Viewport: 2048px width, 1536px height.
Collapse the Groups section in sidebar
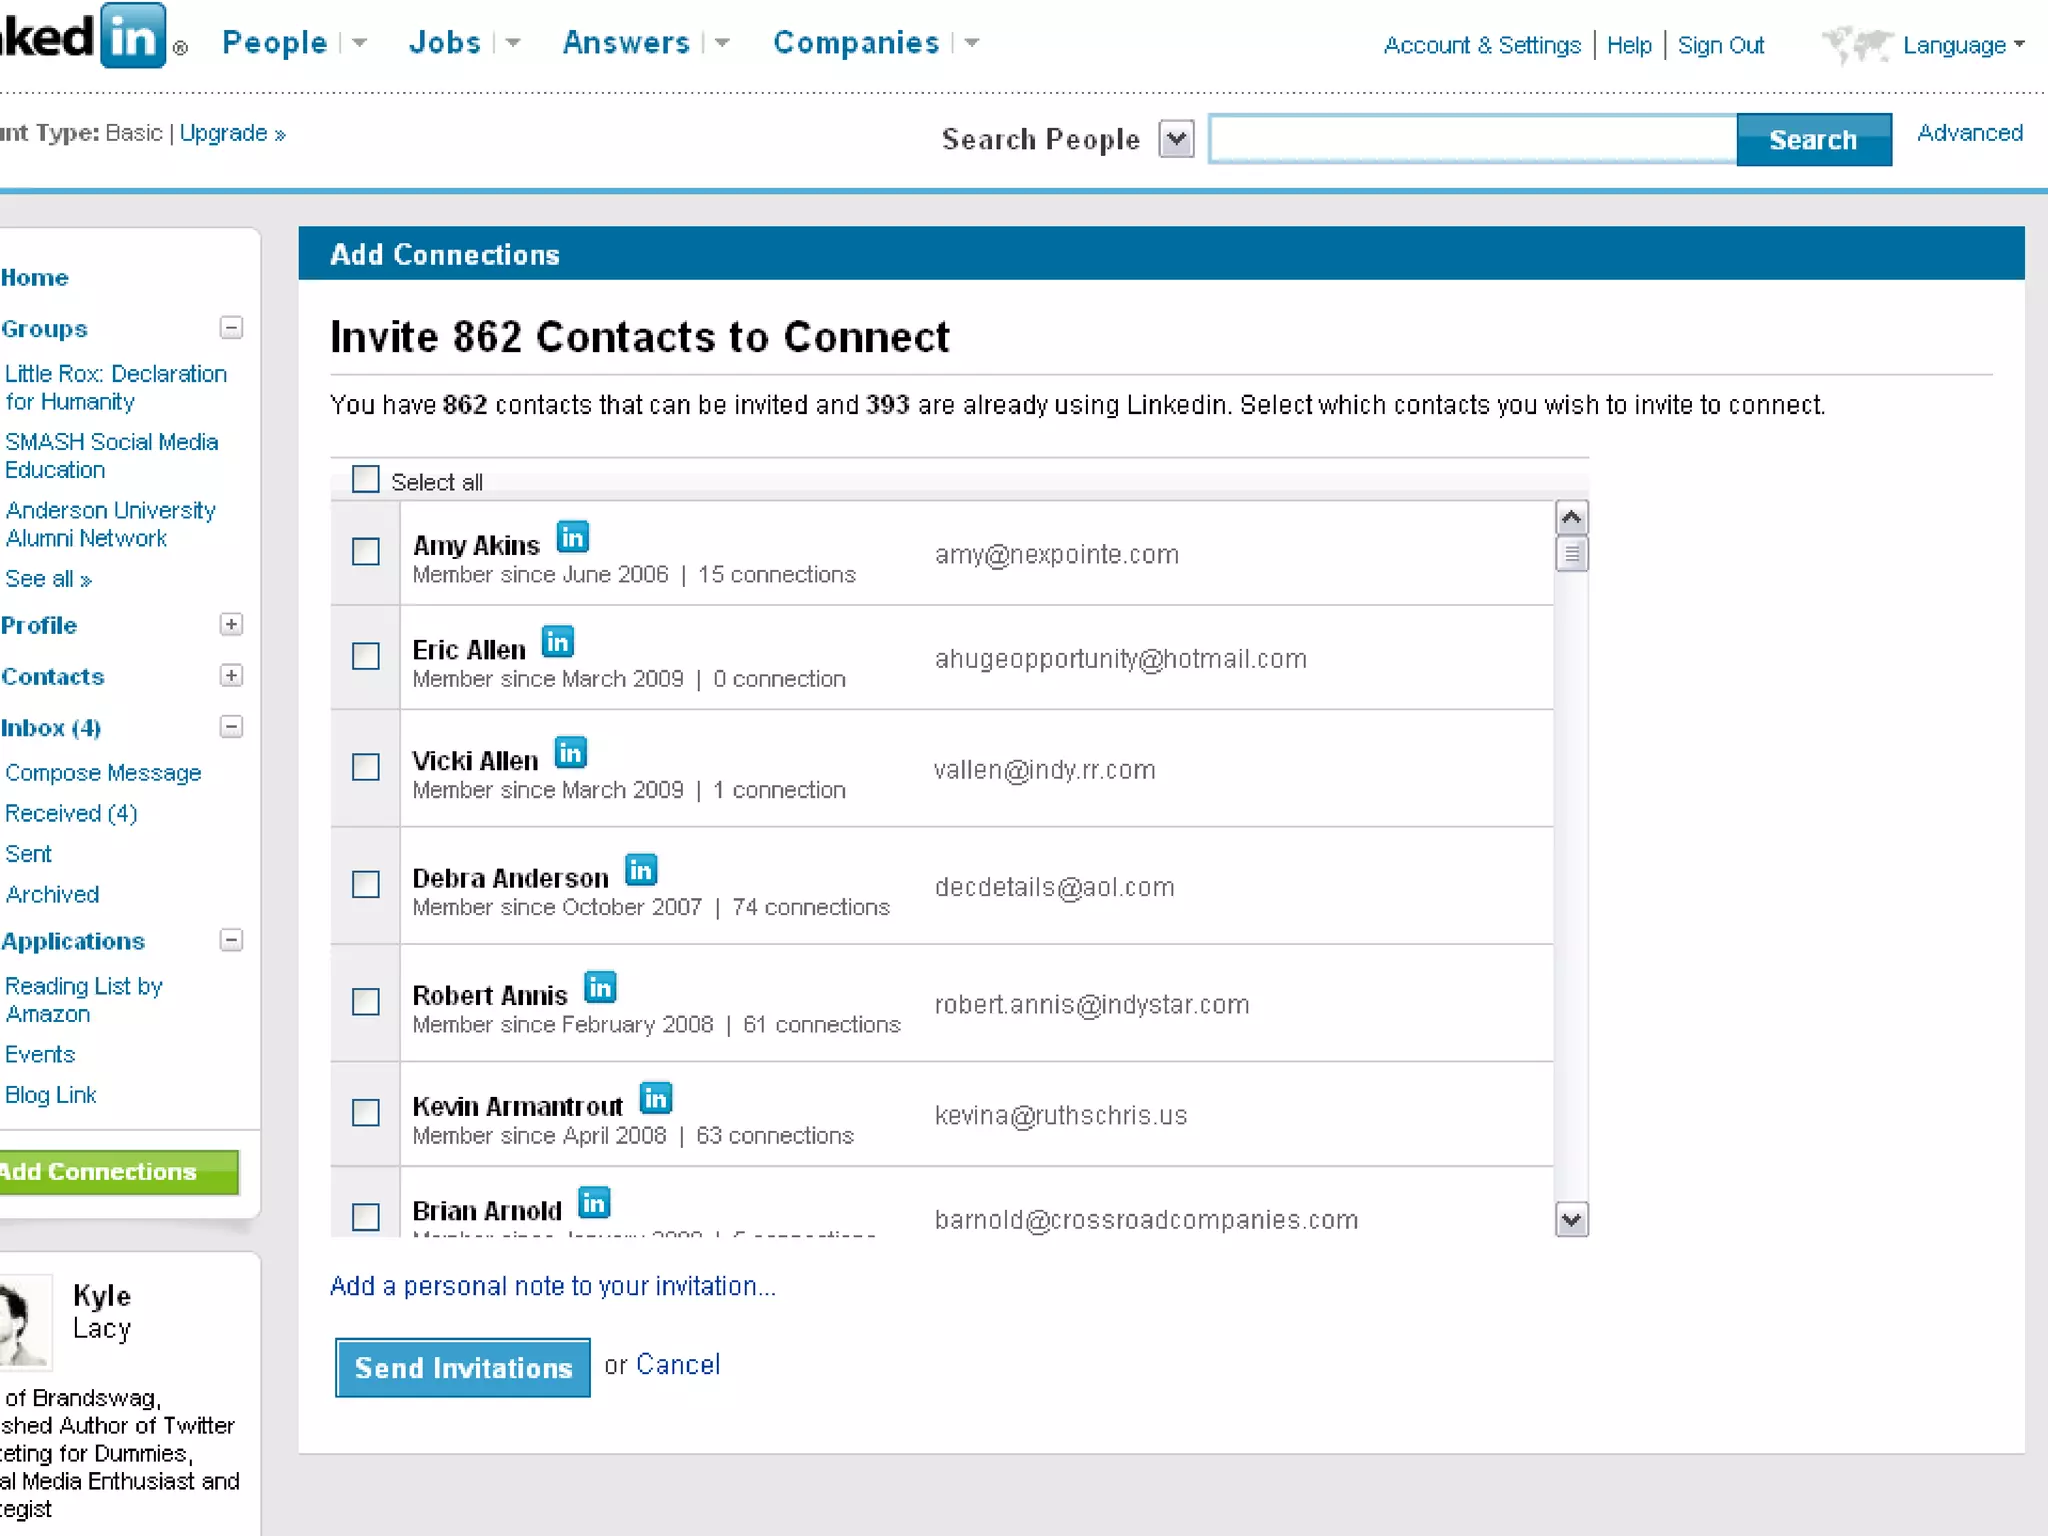tap(231, 328)
